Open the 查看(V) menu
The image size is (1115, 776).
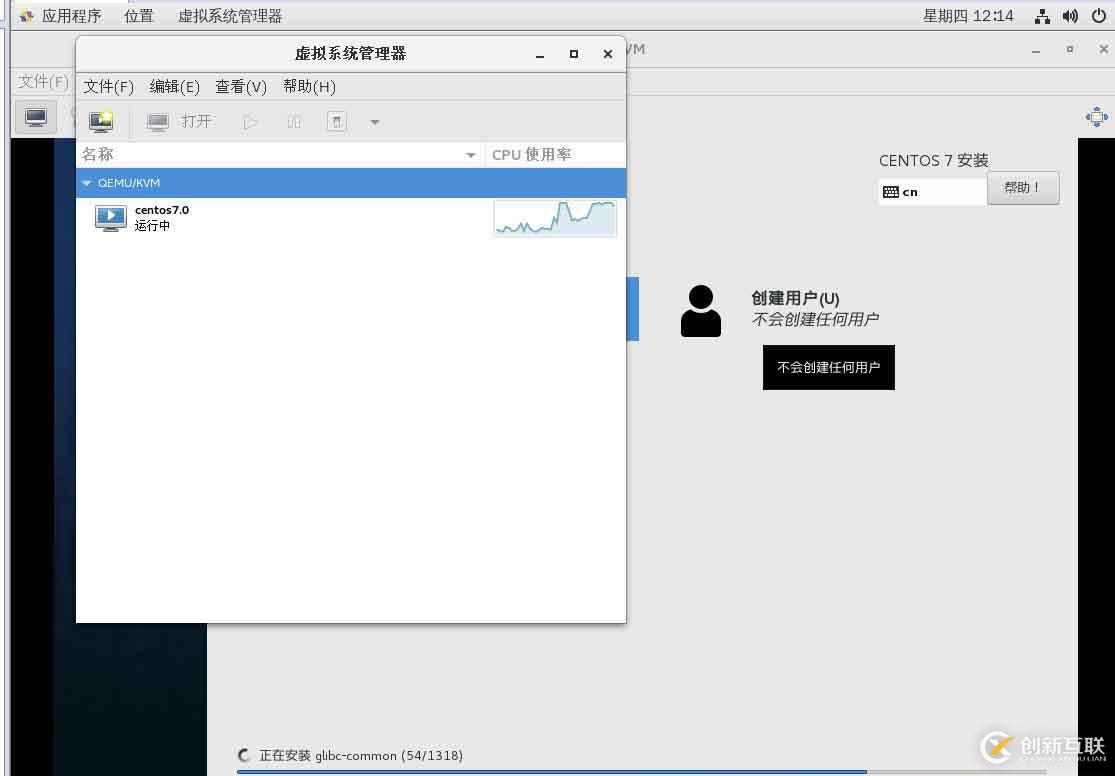pos(241,87)
